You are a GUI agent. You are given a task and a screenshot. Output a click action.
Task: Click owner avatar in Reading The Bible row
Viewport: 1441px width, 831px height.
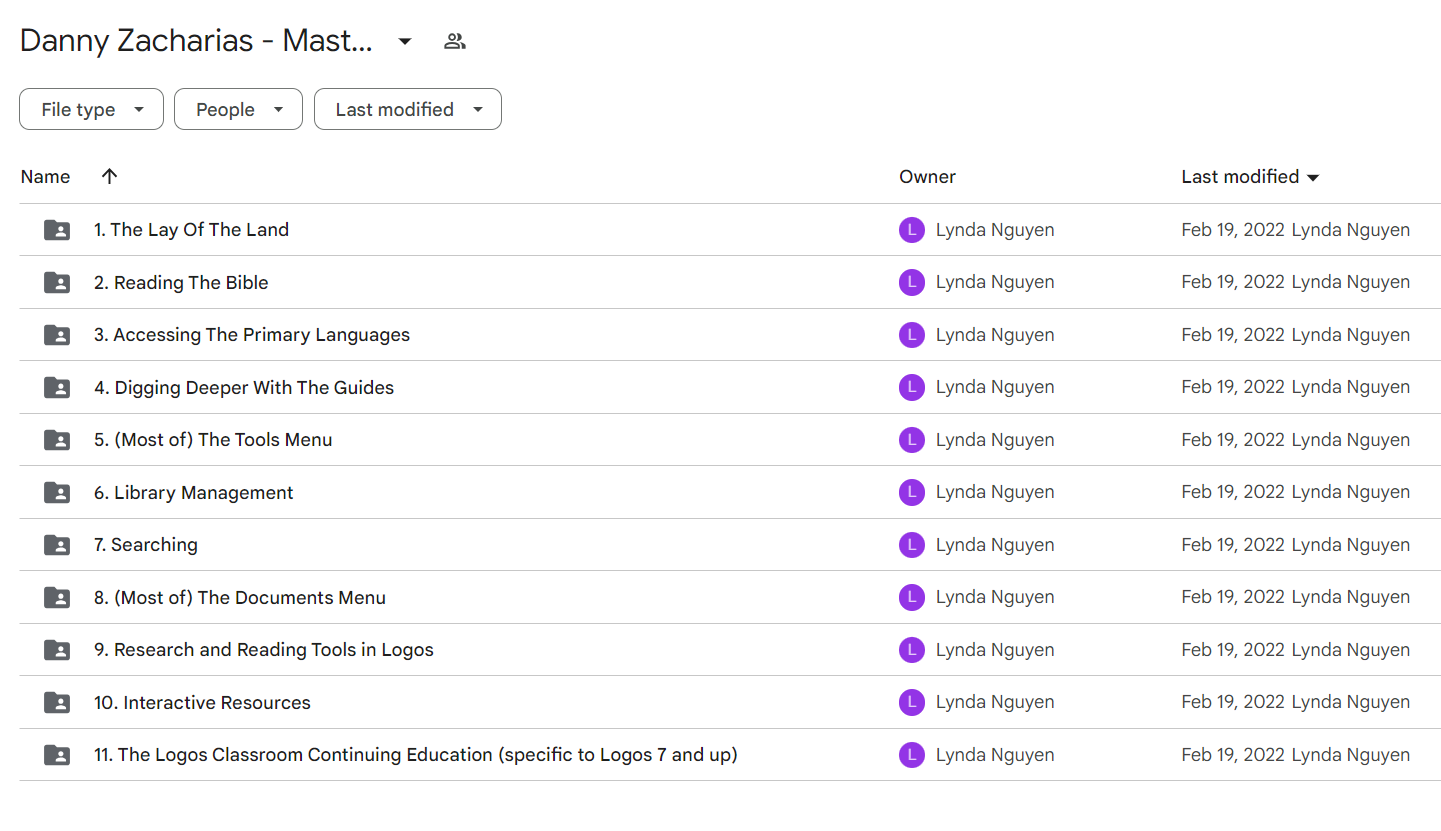coord(912,283)
